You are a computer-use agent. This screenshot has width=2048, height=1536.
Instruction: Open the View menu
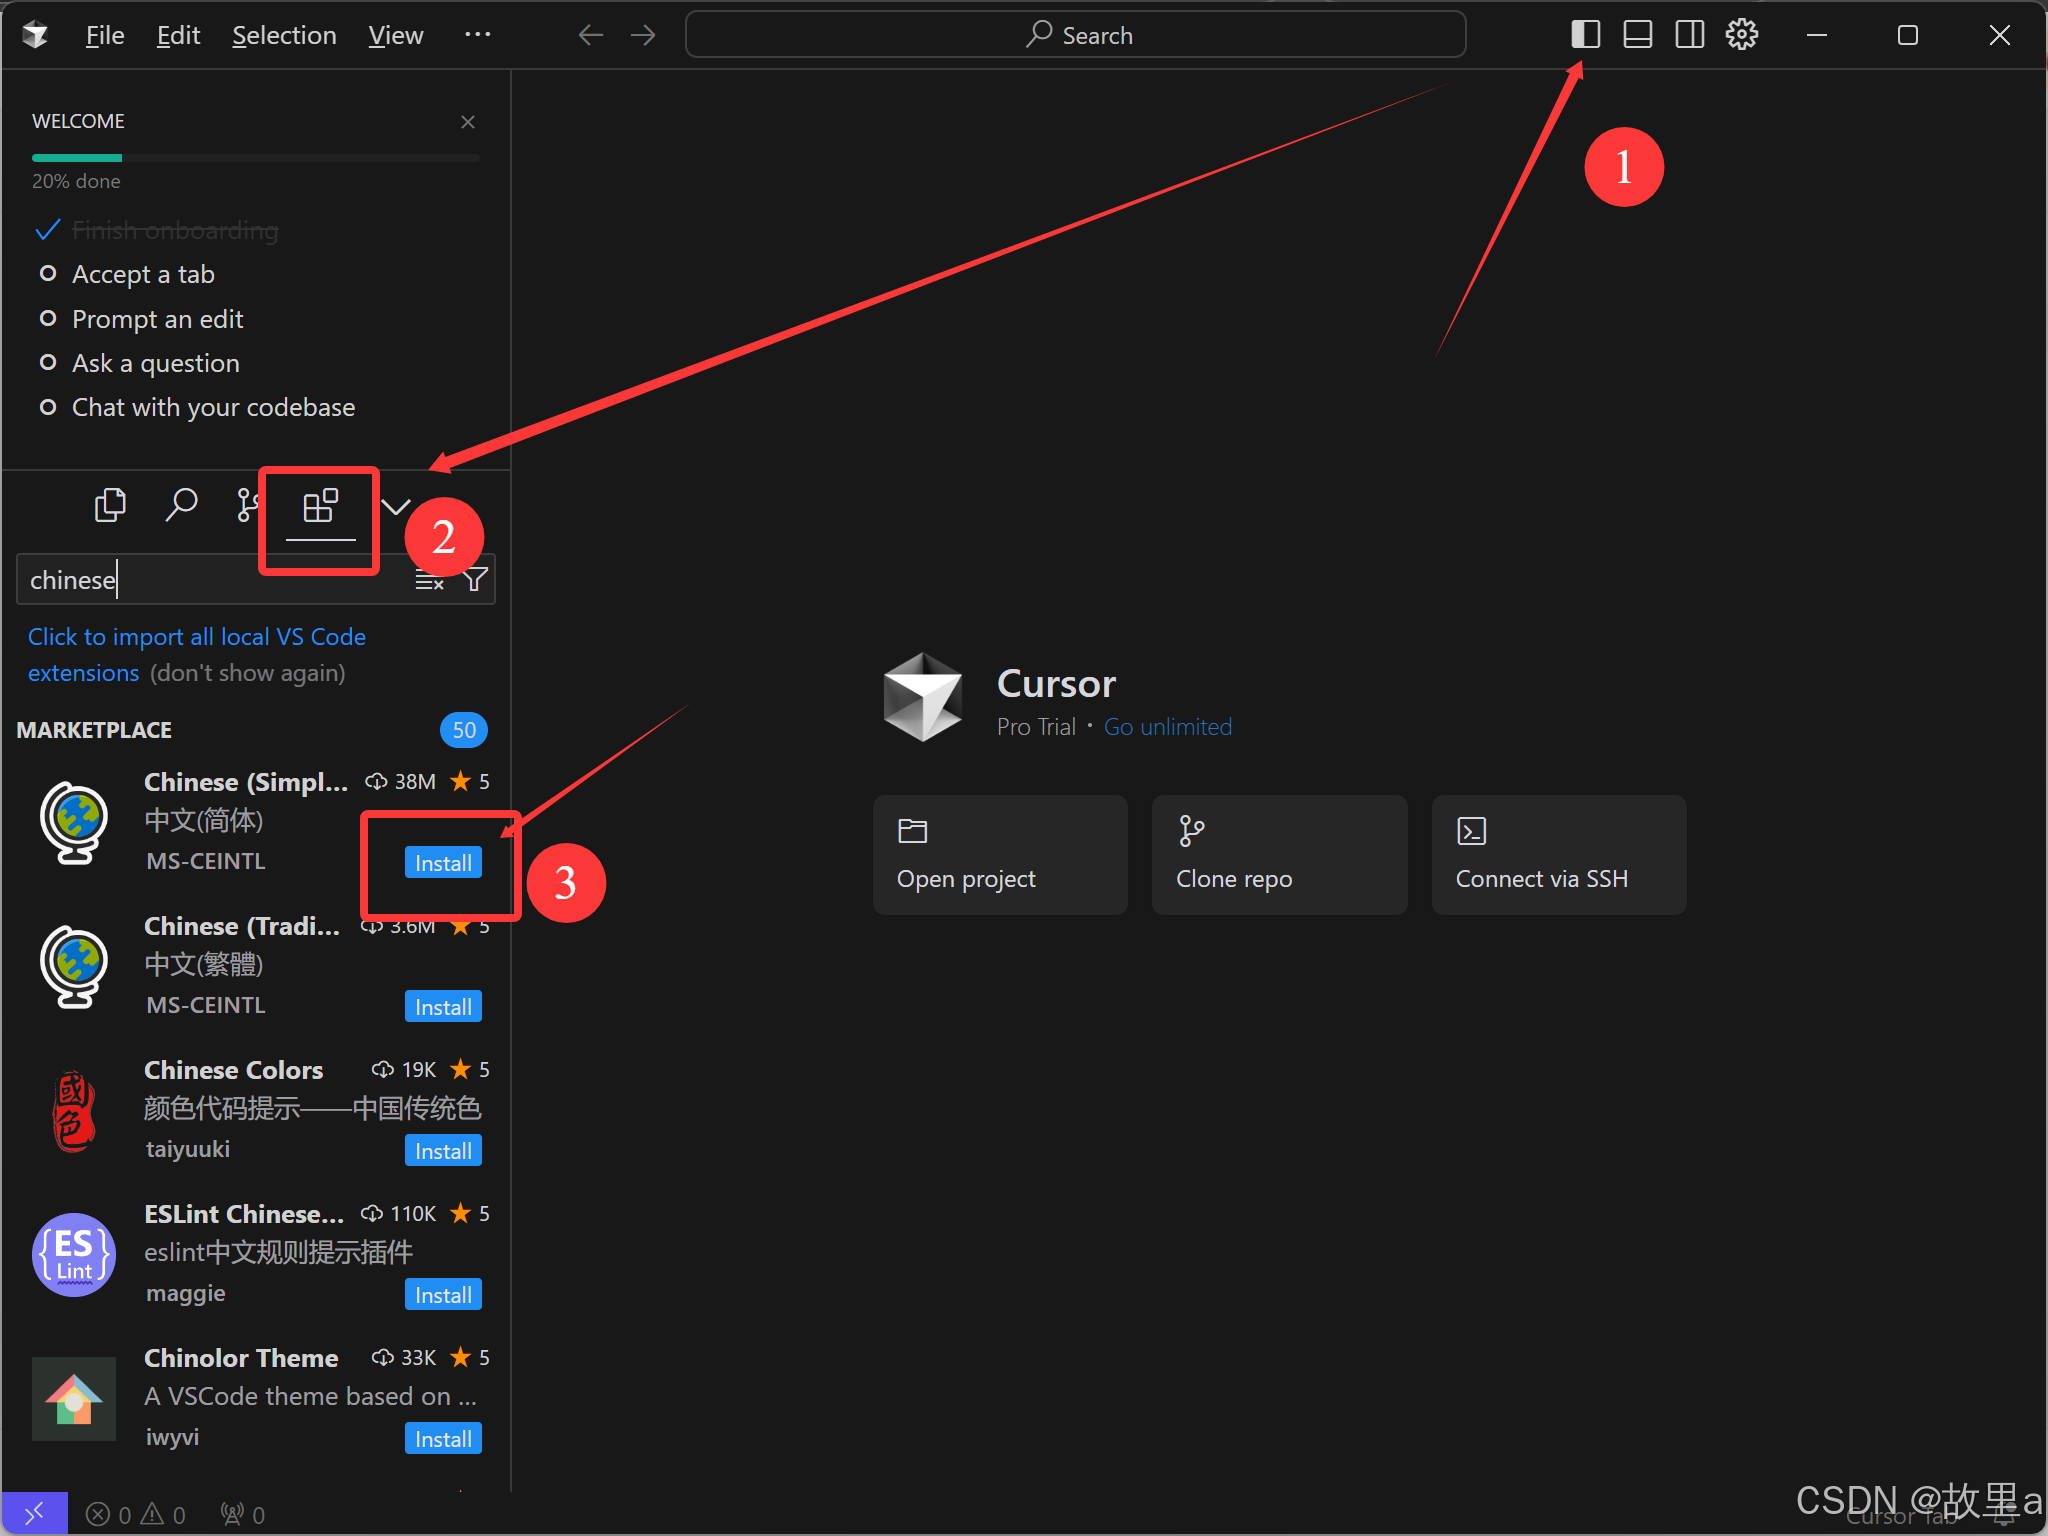[395, 36]
